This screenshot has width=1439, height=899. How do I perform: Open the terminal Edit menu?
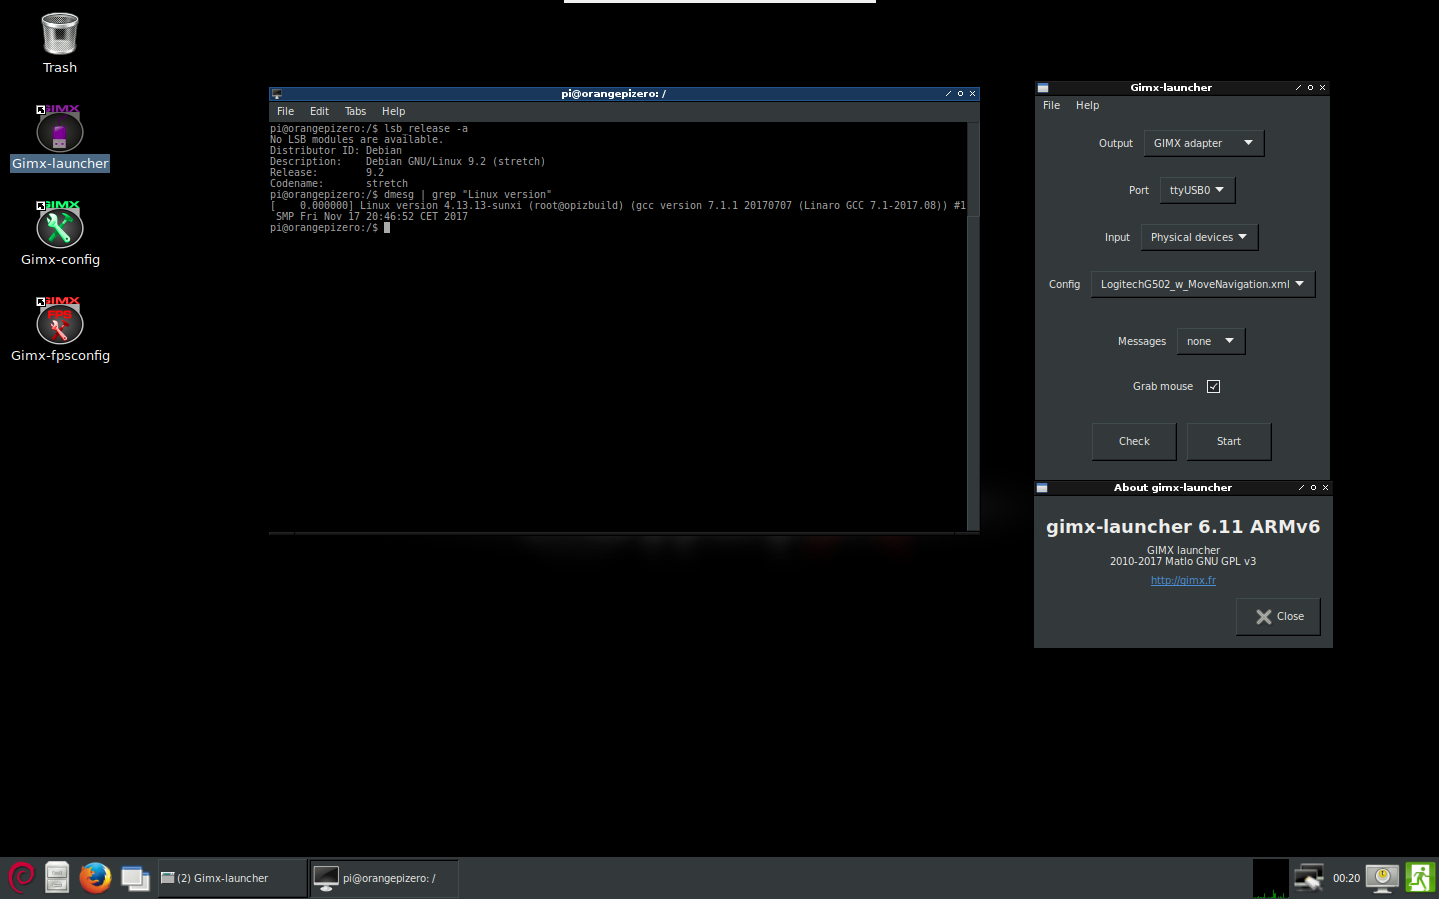click(x=319, y=112)
